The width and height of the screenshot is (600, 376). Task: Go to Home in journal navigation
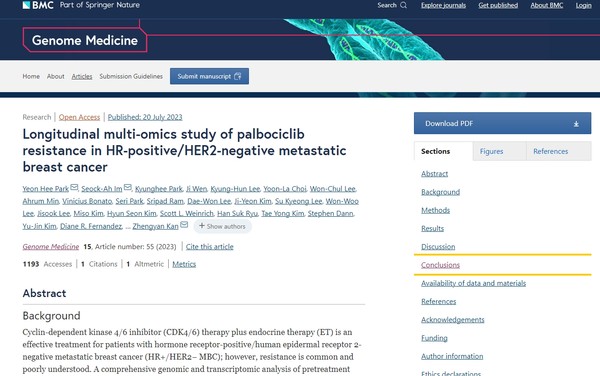click(x=31, y=77)
